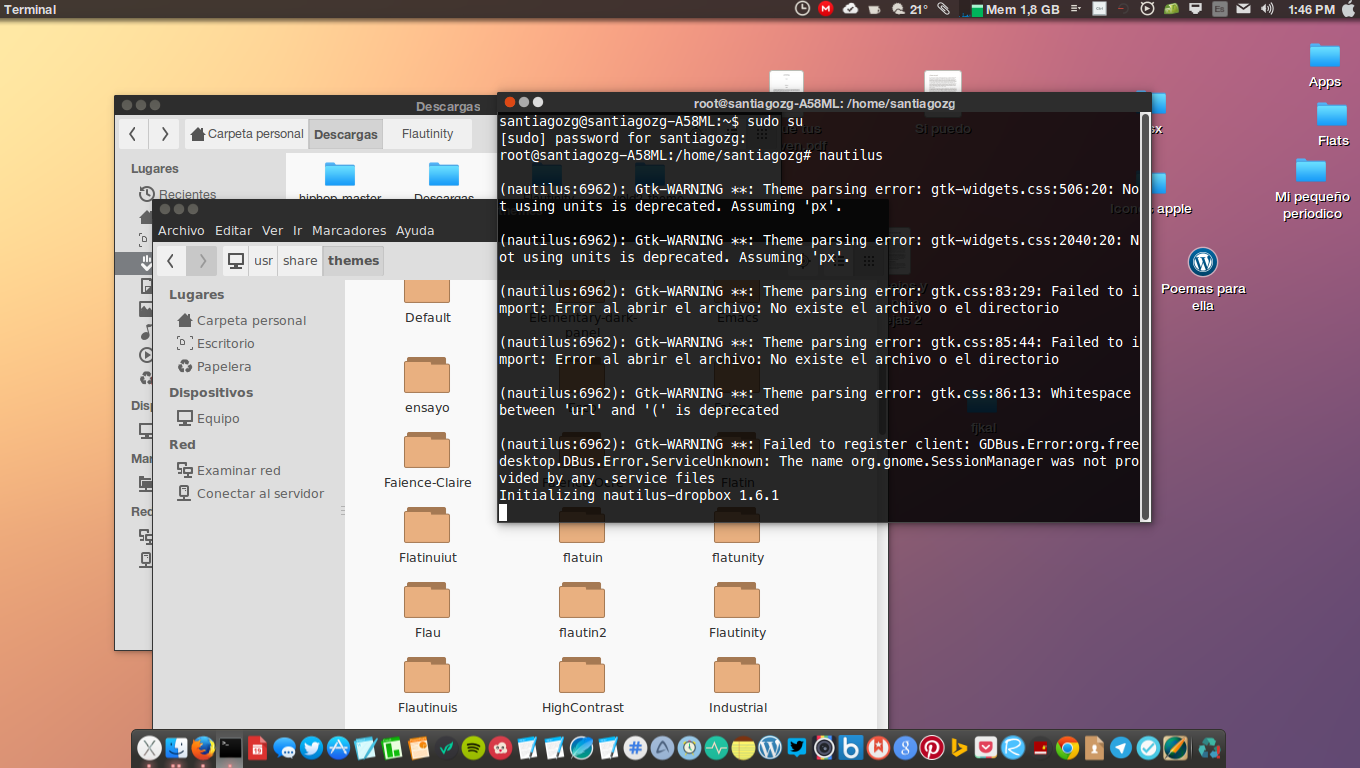Select the HighContrast folder
Screen dimensions: 1360x768
(582, 685)
